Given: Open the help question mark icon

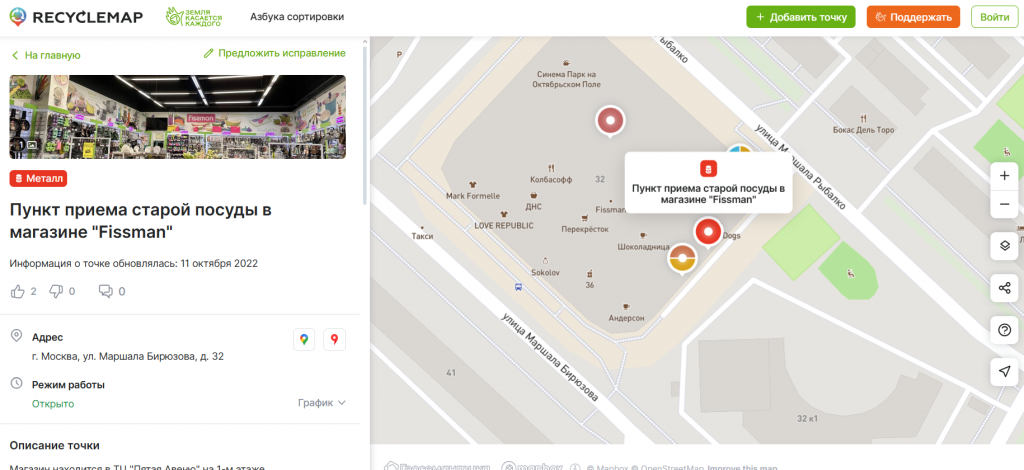Looking at the screenshot, I should coord(1004,330).
